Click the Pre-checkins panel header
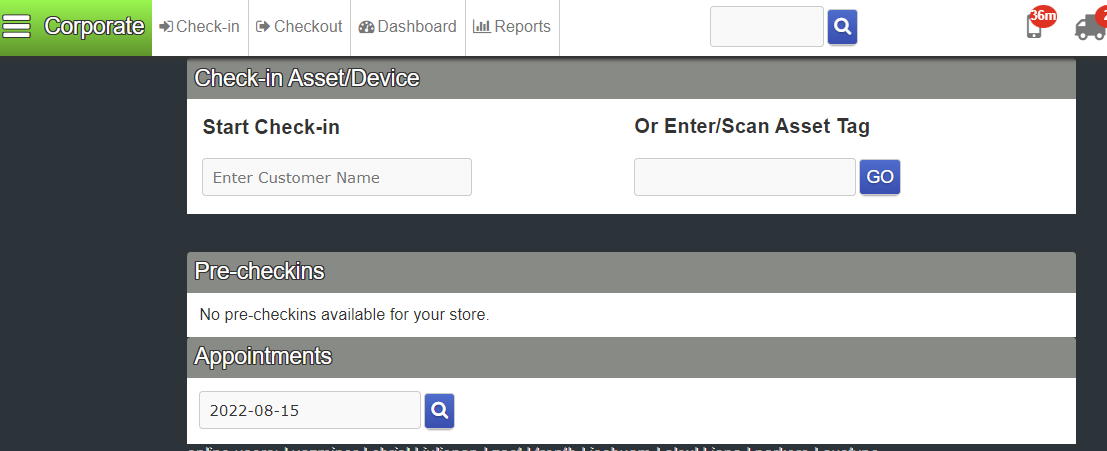The height and width of the screenshot is (451, 1107). click(x=631, y=271)
